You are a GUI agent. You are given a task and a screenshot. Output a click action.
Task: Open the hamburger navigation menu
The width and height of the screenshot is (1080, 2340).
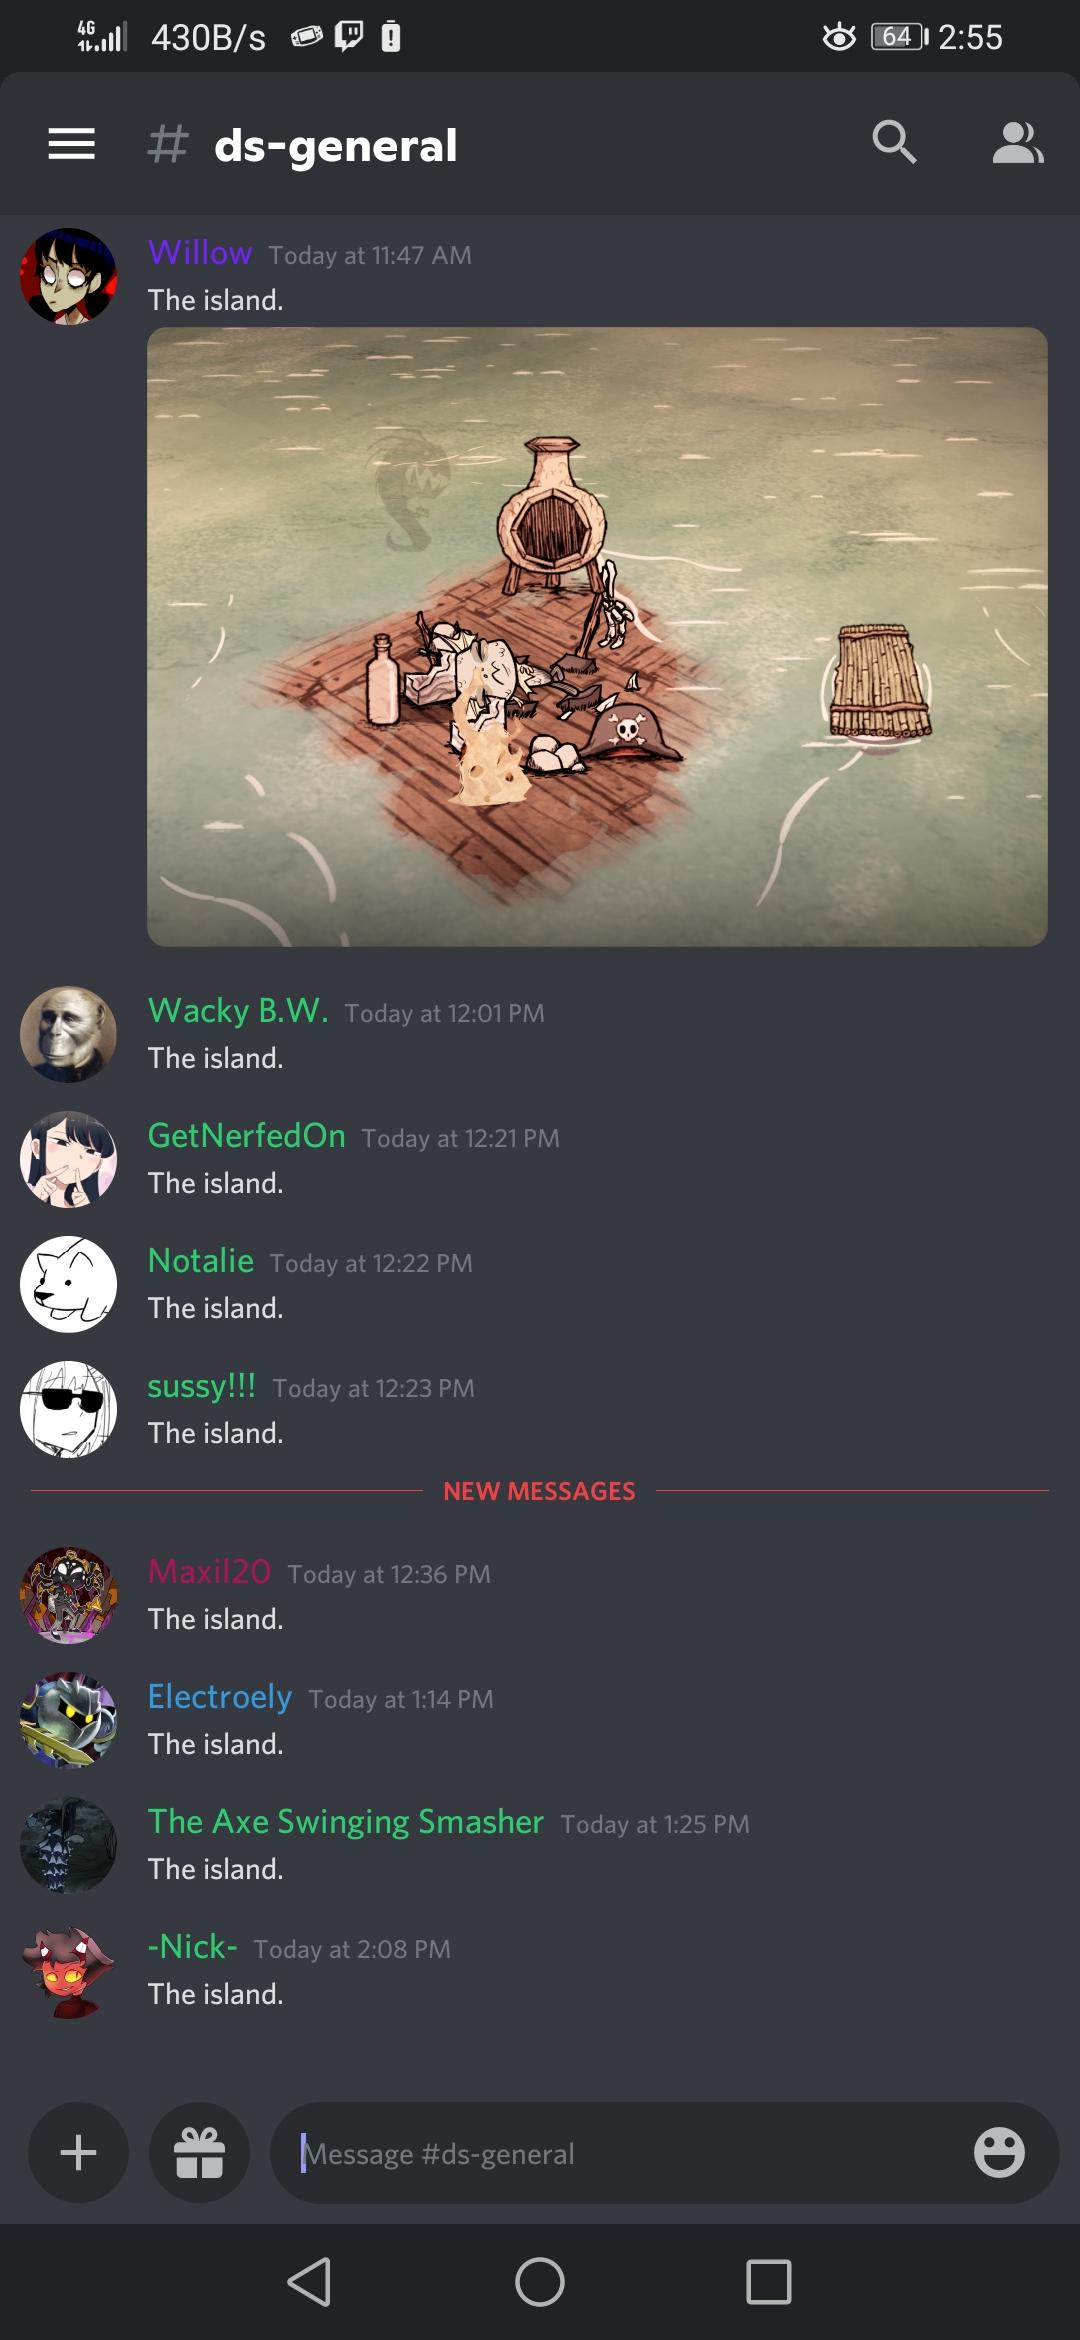pyautogui.click(x=72, y=144)
